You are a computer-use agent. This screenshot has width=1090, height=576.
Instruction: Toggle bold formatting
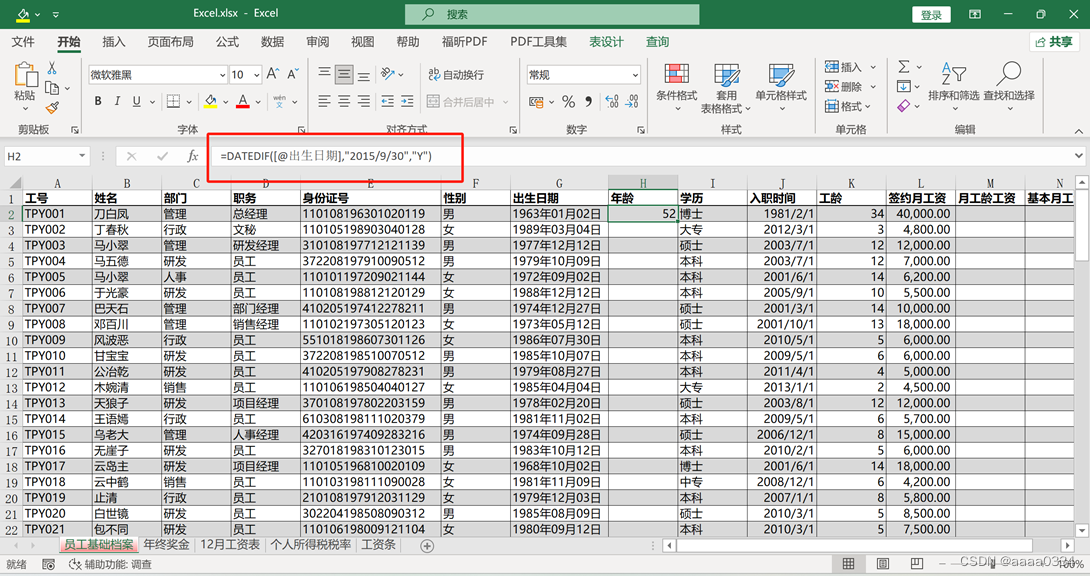point(98,101)
